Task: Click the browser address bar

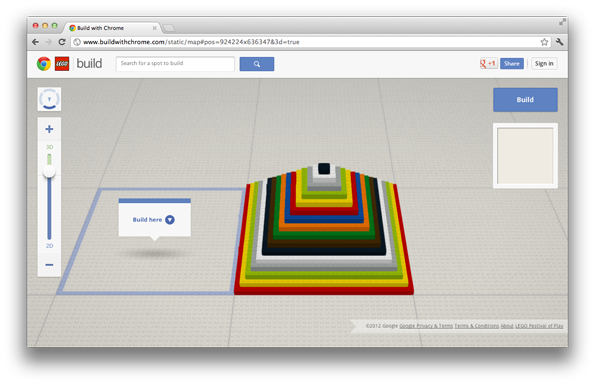Action: click(x=310, y=42)
